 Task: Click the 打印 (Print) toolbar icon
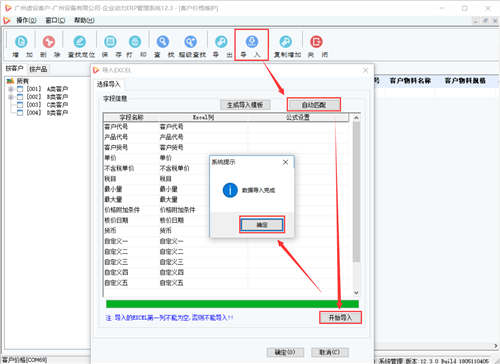(x=135, y=42)
